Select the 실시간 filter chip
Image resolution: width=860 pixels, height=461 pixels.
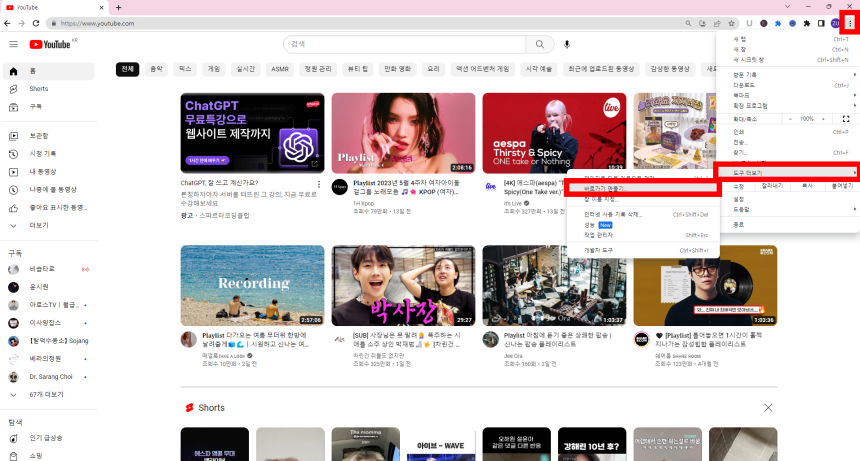click(245, 69)
